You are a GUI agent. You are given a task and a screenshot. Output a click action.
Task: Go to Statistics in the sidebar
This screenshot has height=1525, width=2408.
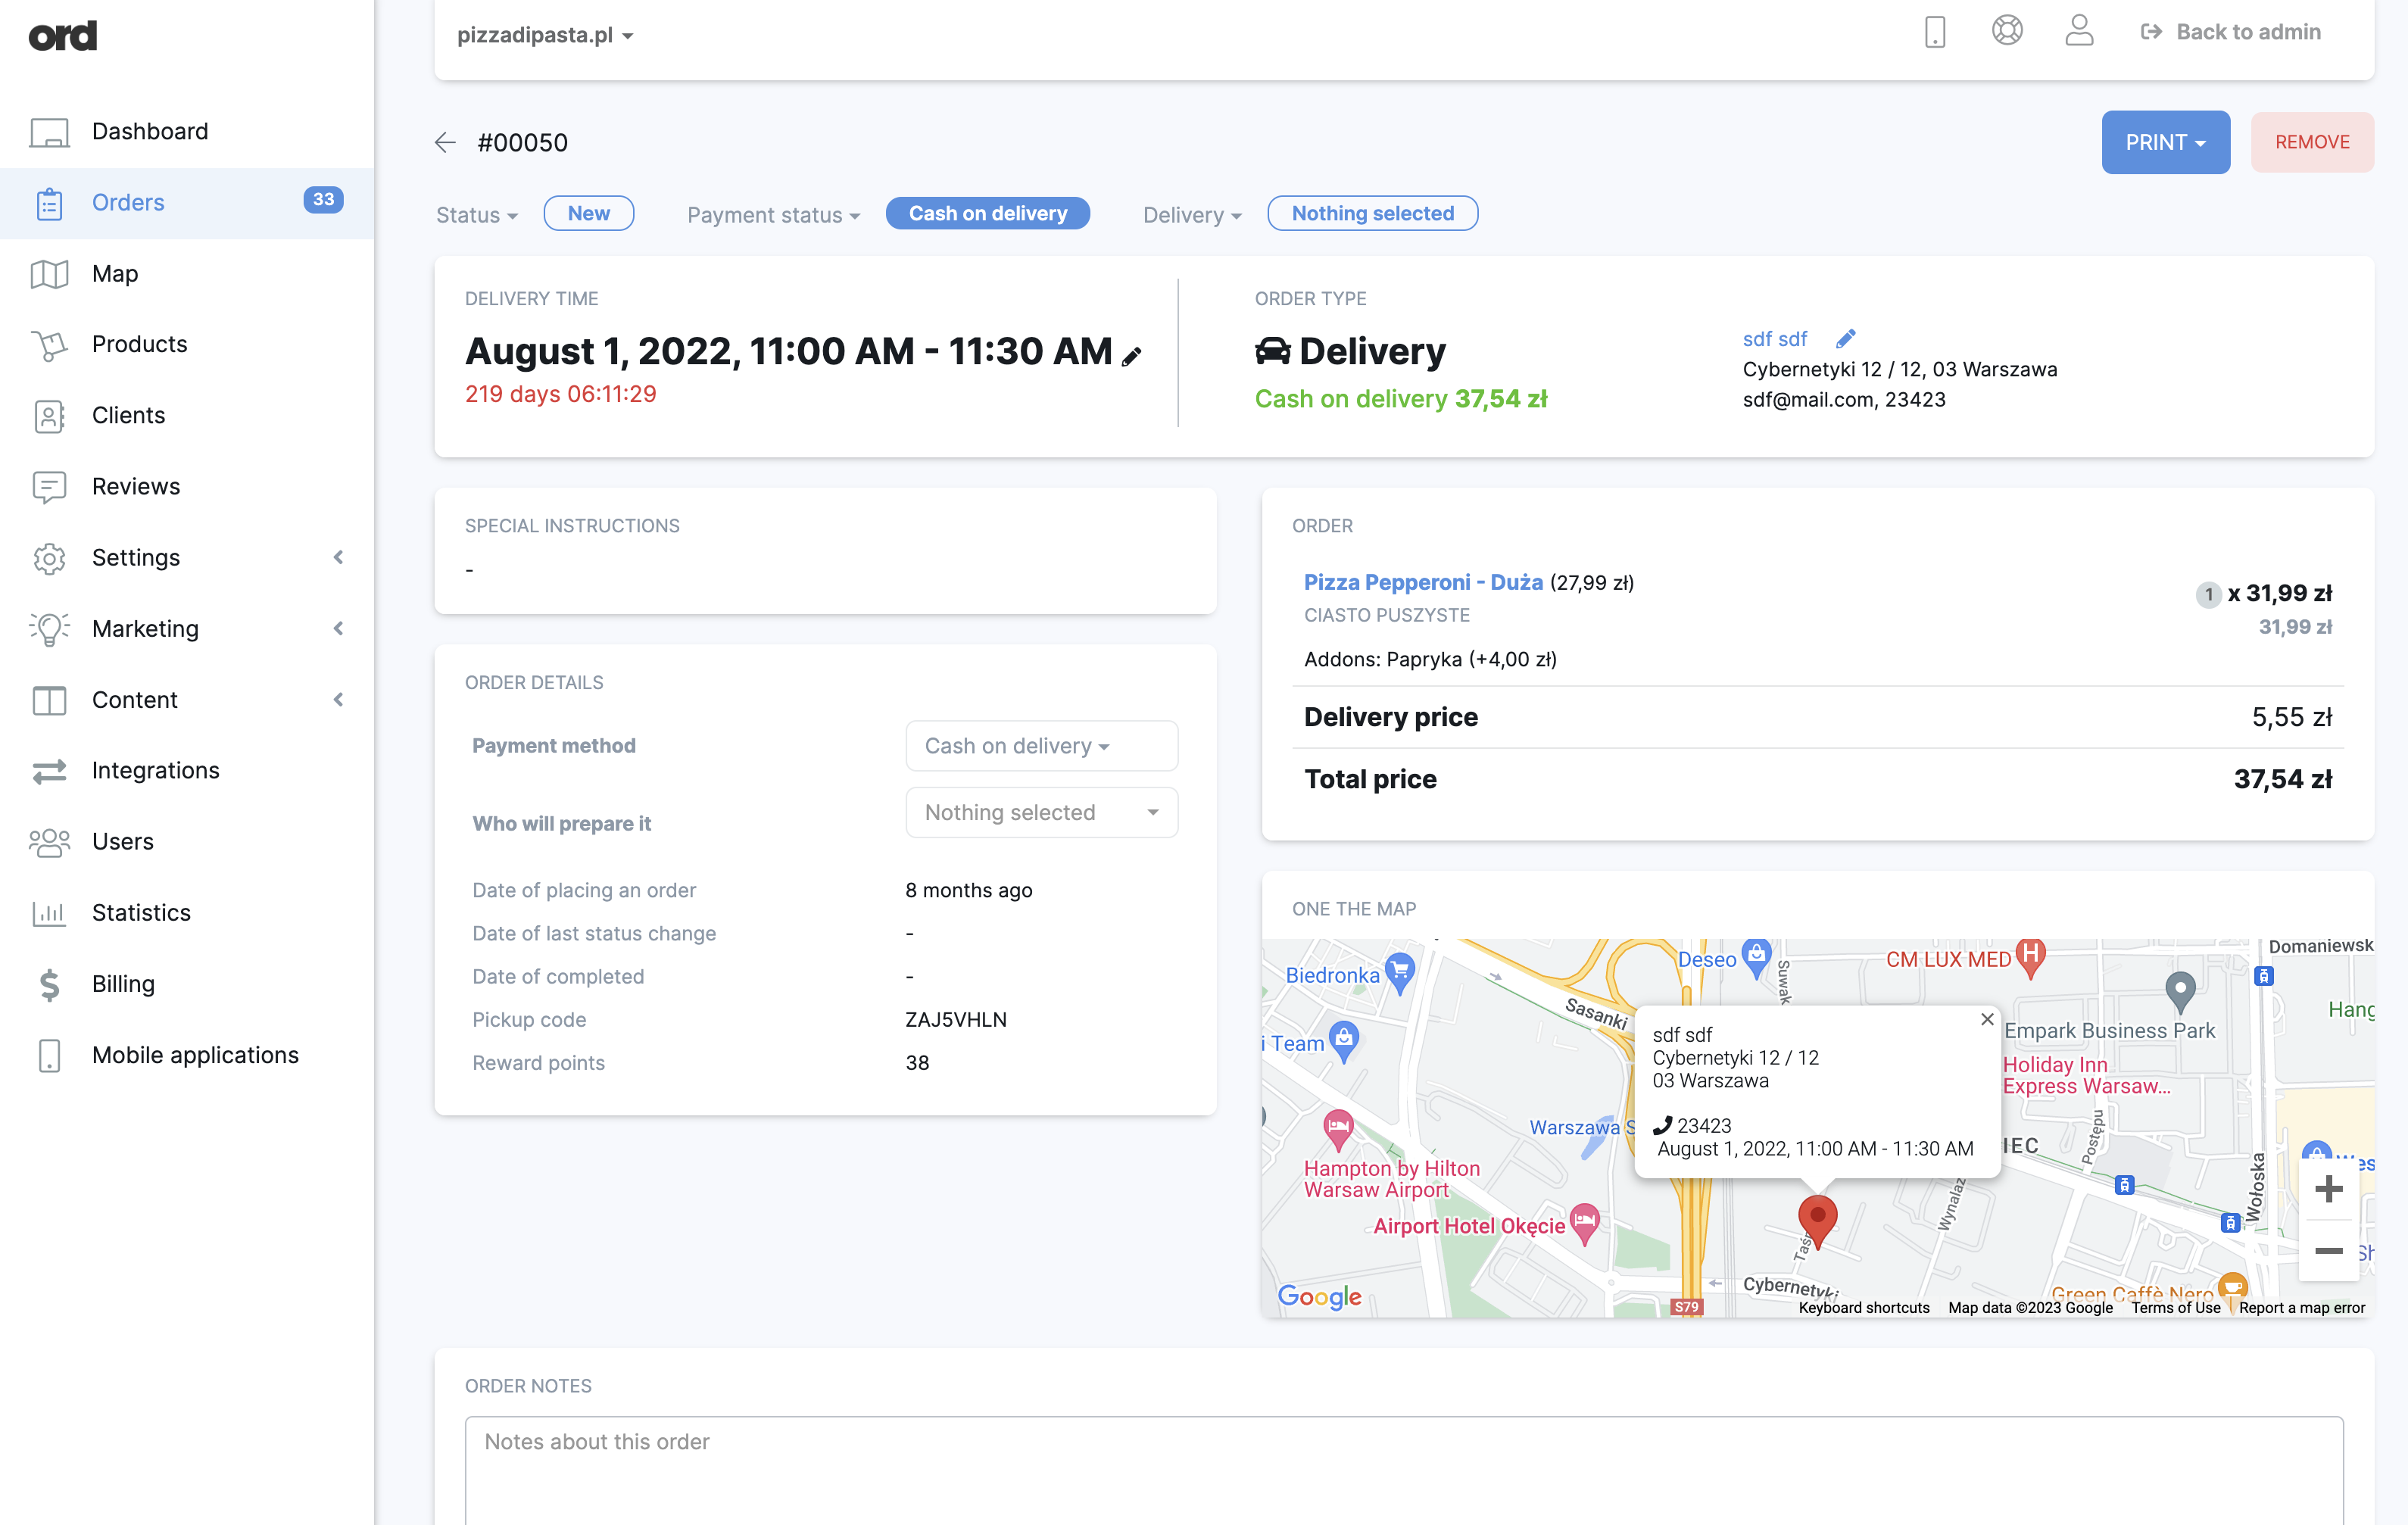pos(141,912)
